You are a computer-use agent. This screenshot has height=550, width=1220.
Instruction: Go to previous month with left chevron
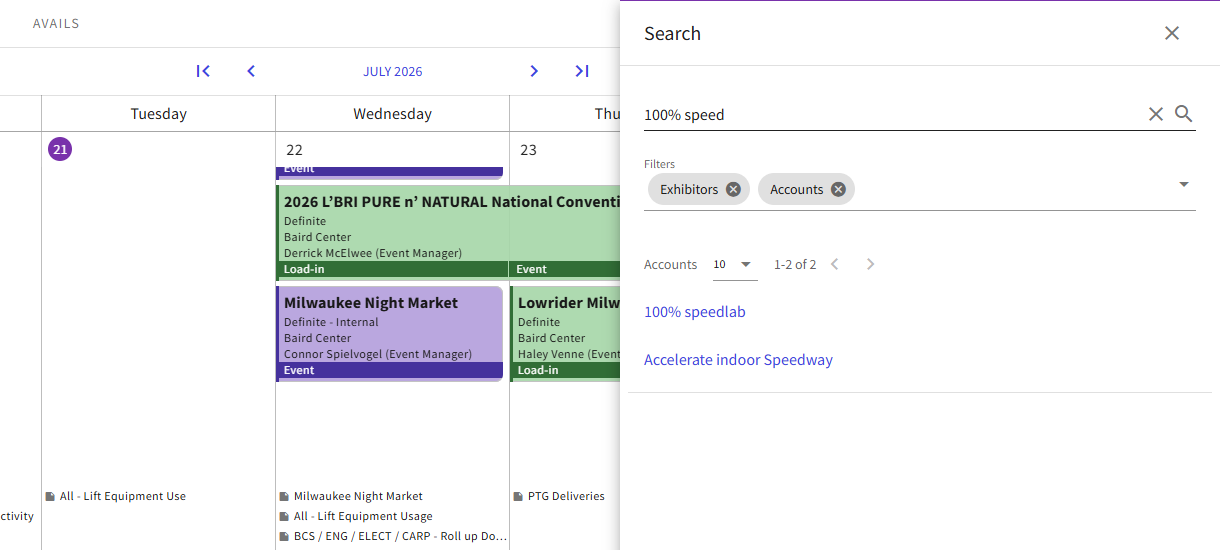251,71
